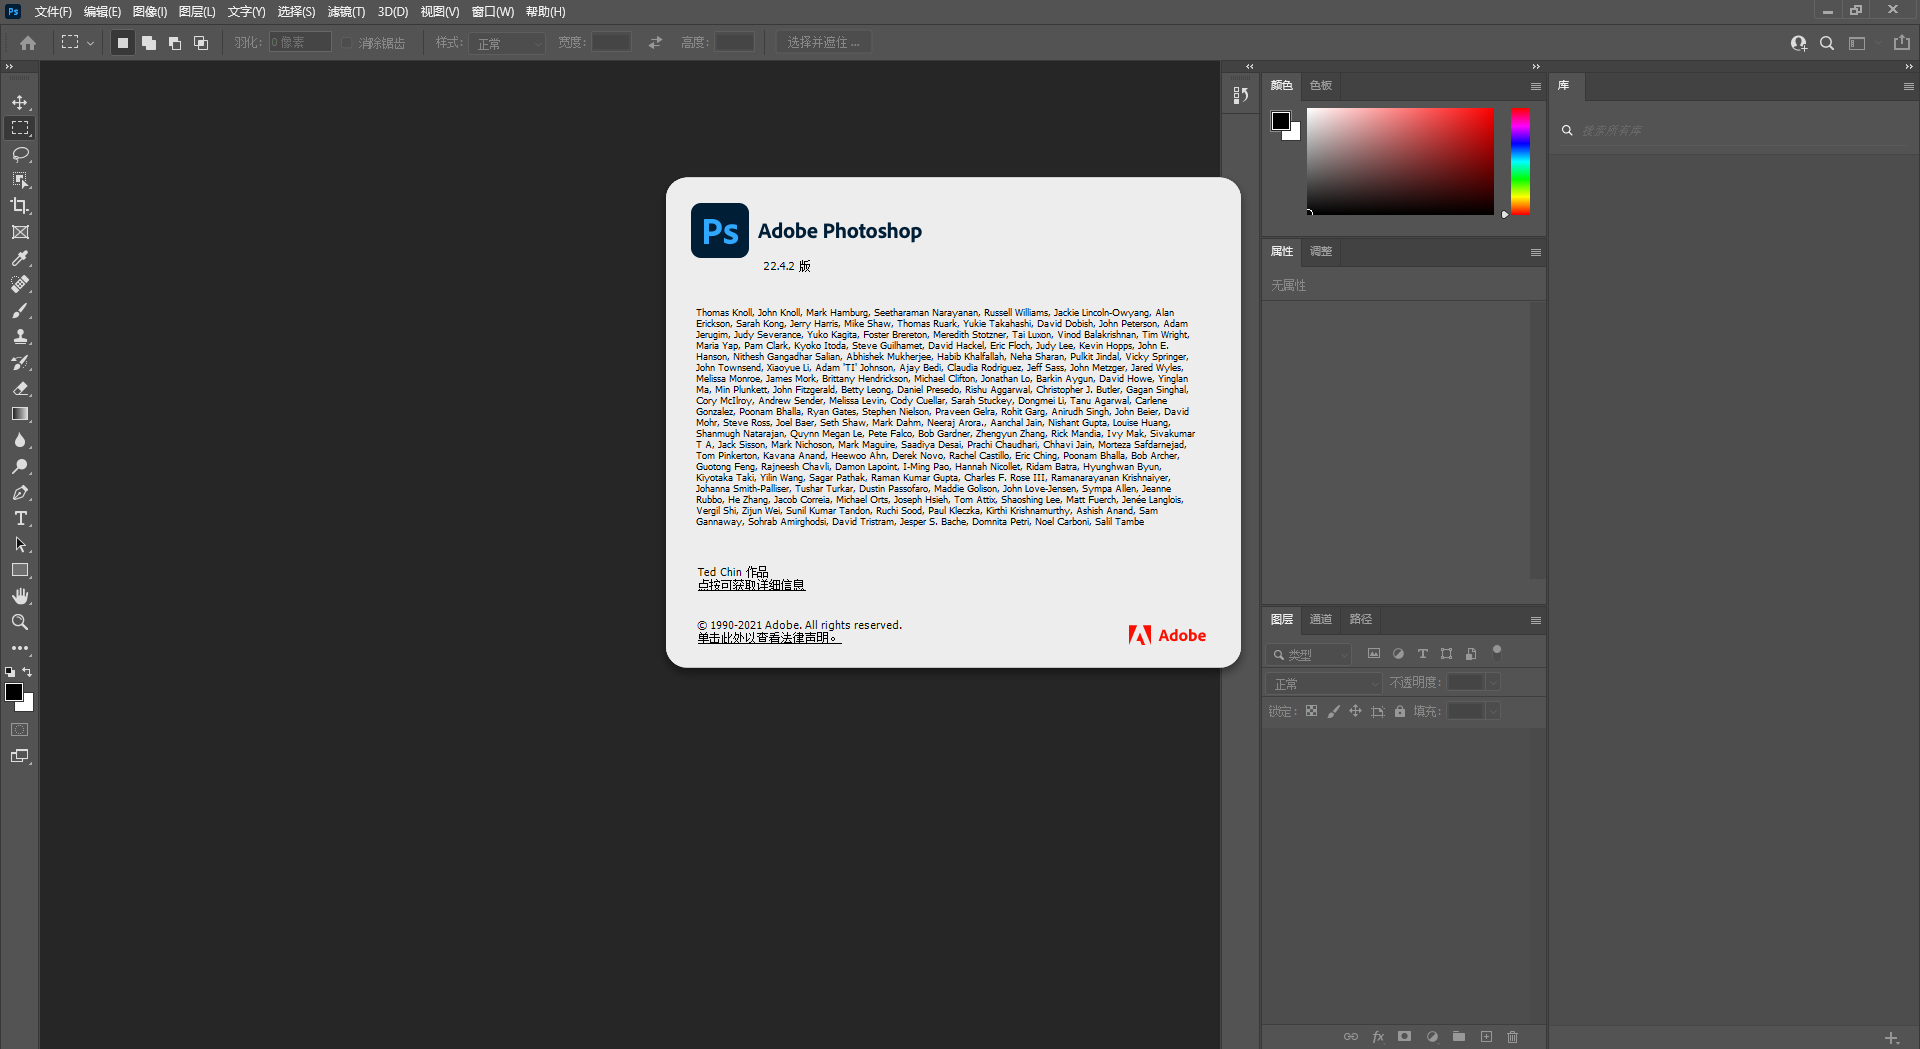The height and width of the screenshot is (1049, 1920).
Task: Select the Dodge tool
Action: 20,466
